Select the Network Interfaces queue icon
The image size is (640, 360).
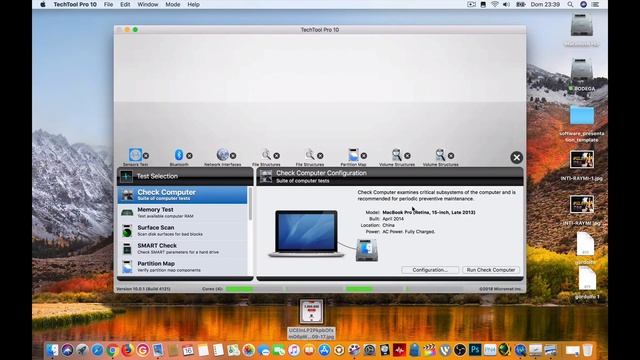pos(222,155)
